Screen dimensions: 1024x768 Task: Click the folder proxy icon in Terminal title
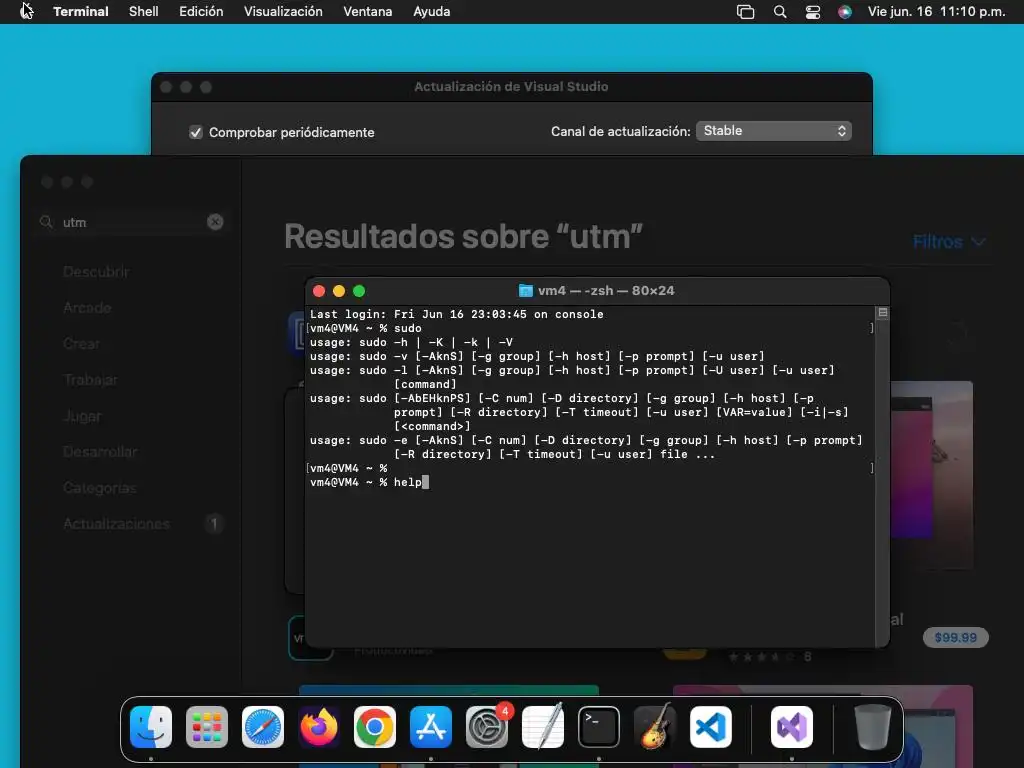(x=525, y=291)
